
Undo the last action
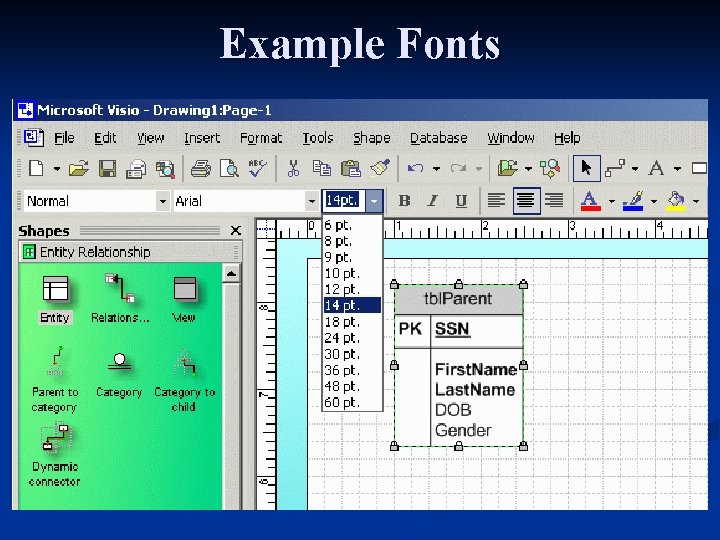[x=416, y=169]
